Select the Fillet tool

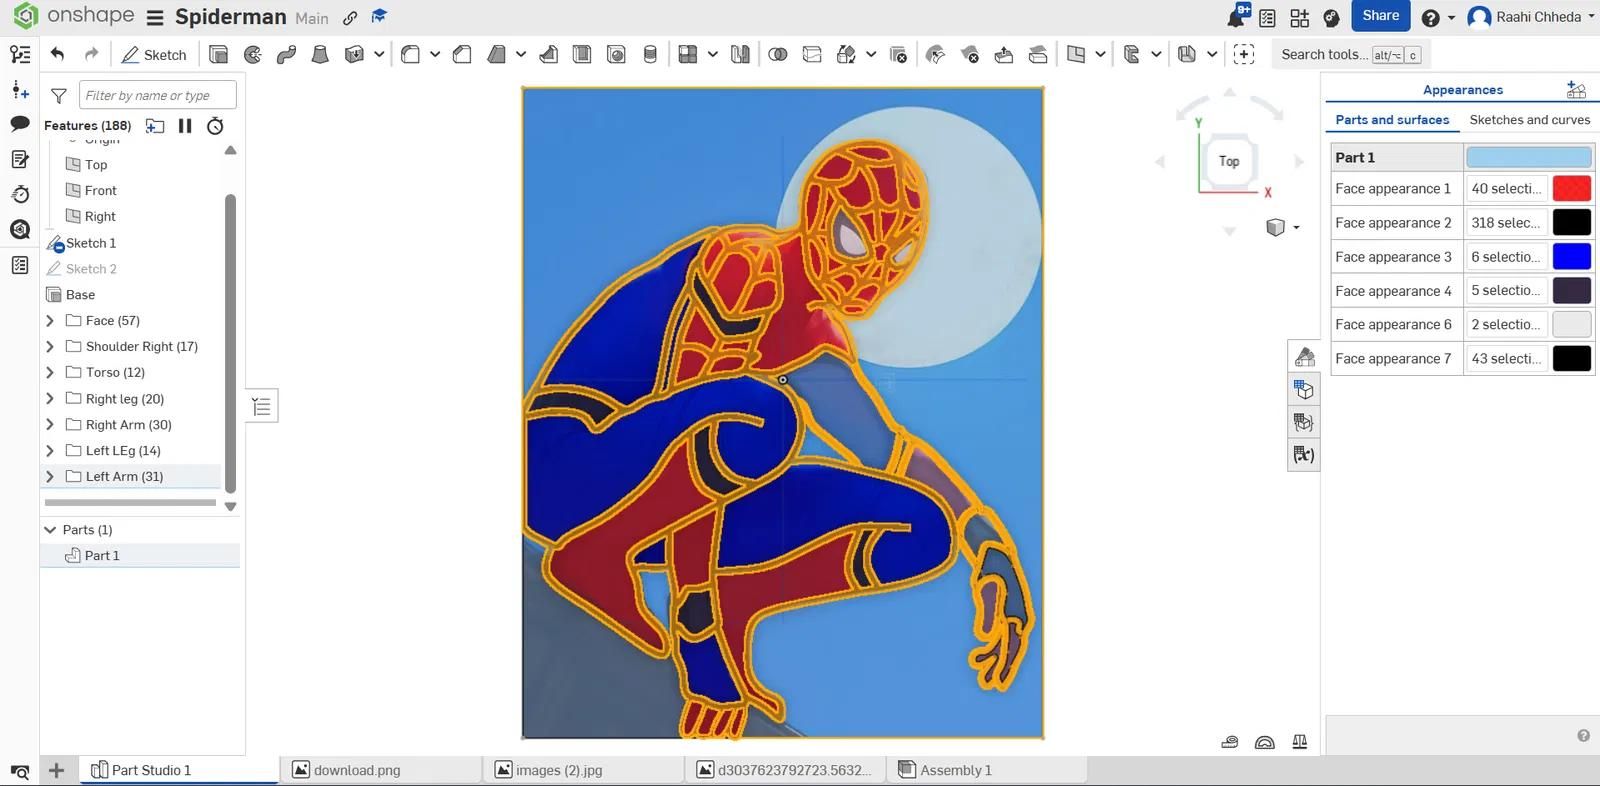[410, 54]
